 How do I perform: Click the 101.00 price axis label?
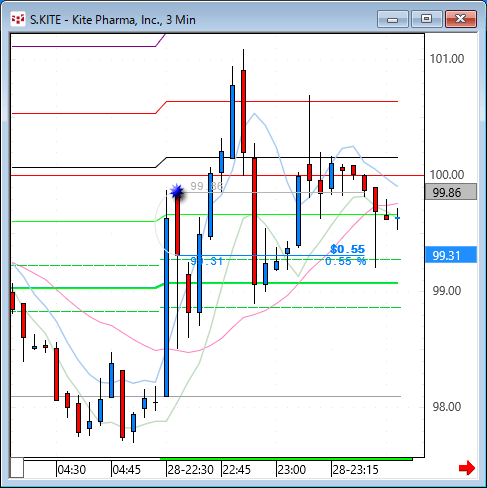pos(447,59)
